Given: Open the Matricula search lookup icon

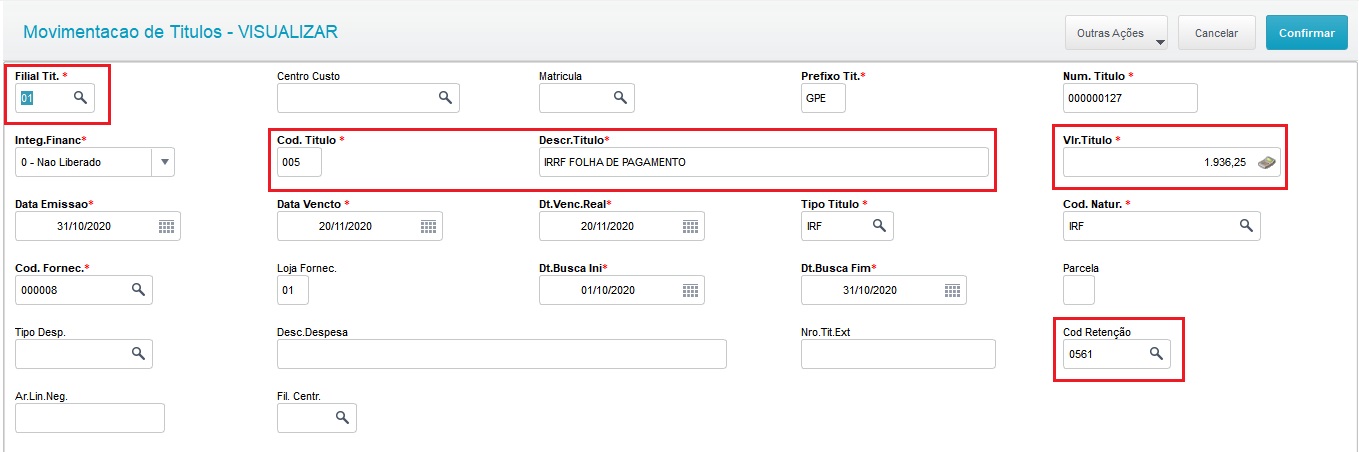Looking at the screenshot, I should pyautogui.click(x=620, y=98).
